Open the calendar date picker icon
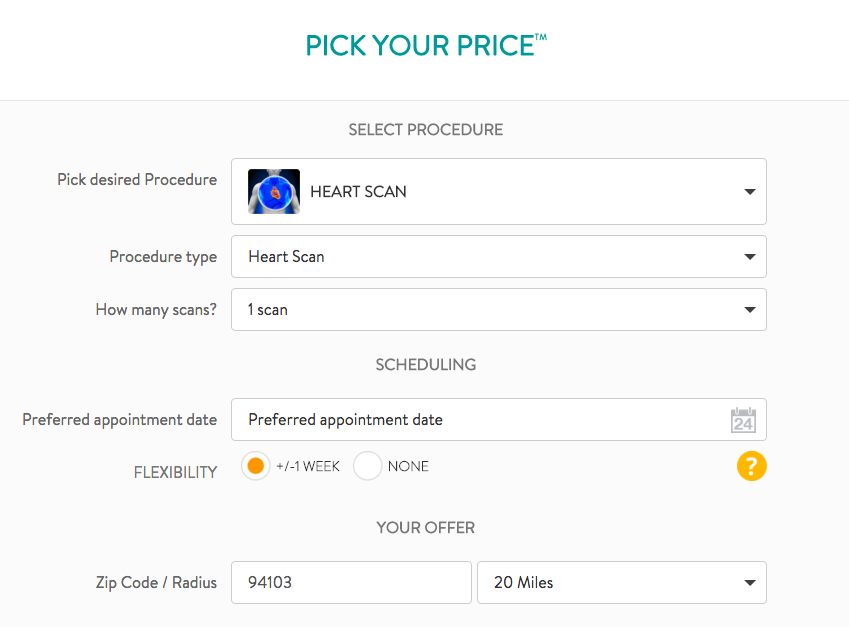This screenshot has width=849, height=627. coord(743,420)
